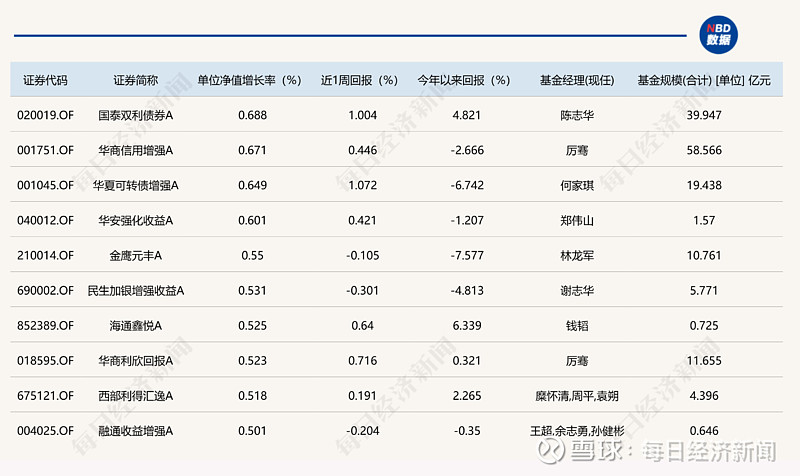Select fund code 001045.OF
This screenshot has height=476, width=800.
point(45,185)
